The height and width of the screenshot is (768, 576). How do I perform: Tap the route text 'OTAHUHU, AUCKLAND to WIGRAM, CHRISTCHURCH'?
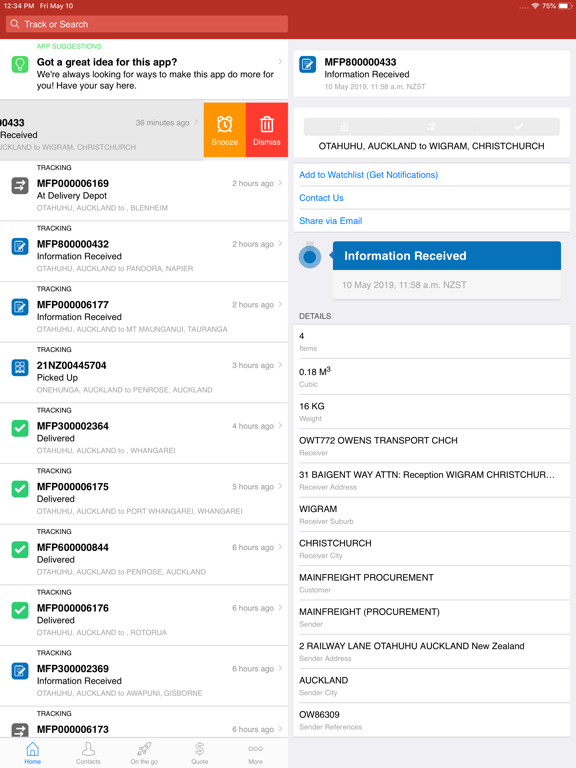click(432, 146)
